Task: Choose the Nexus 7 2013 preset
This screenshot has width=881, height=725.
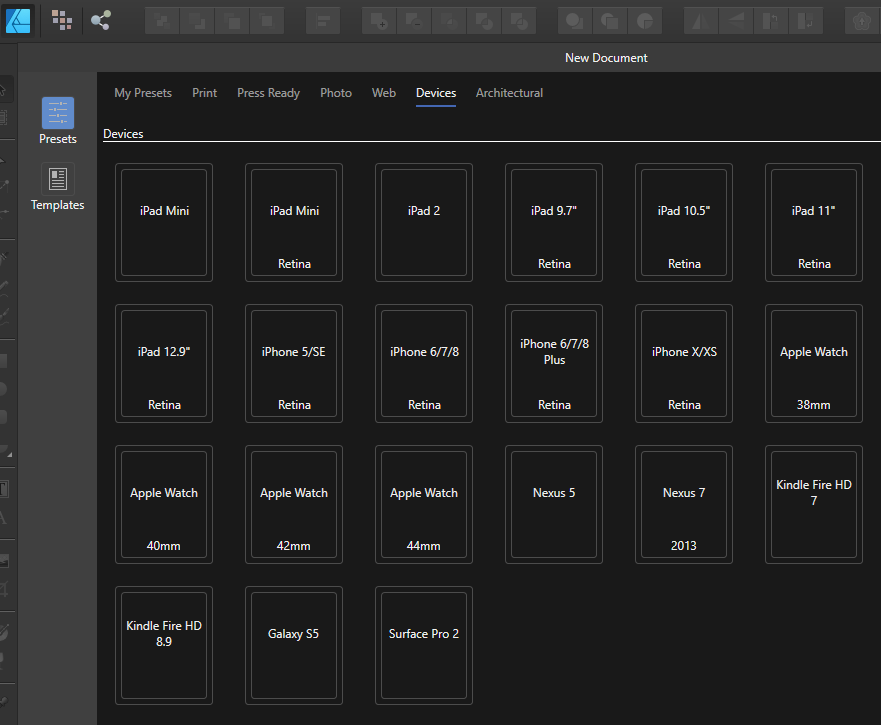Action: tap(684, 505)
